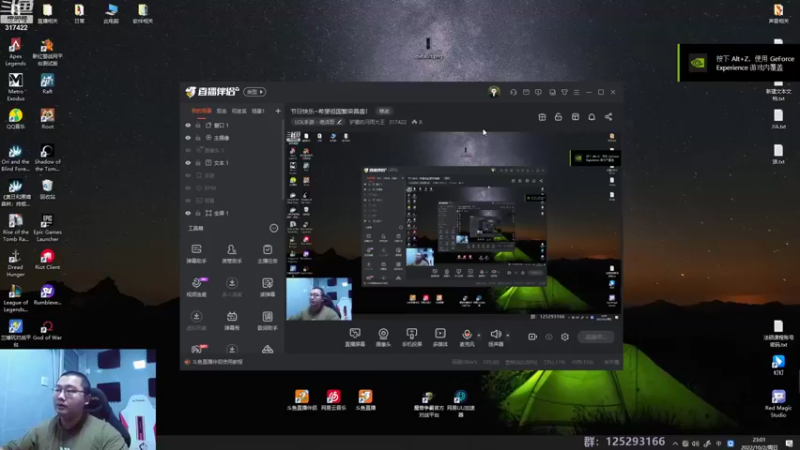Image resolution: width=800 pixels, height=450 pixels.
Task: Click the stream category label LOL手游
Action: (x=314, y=122)
